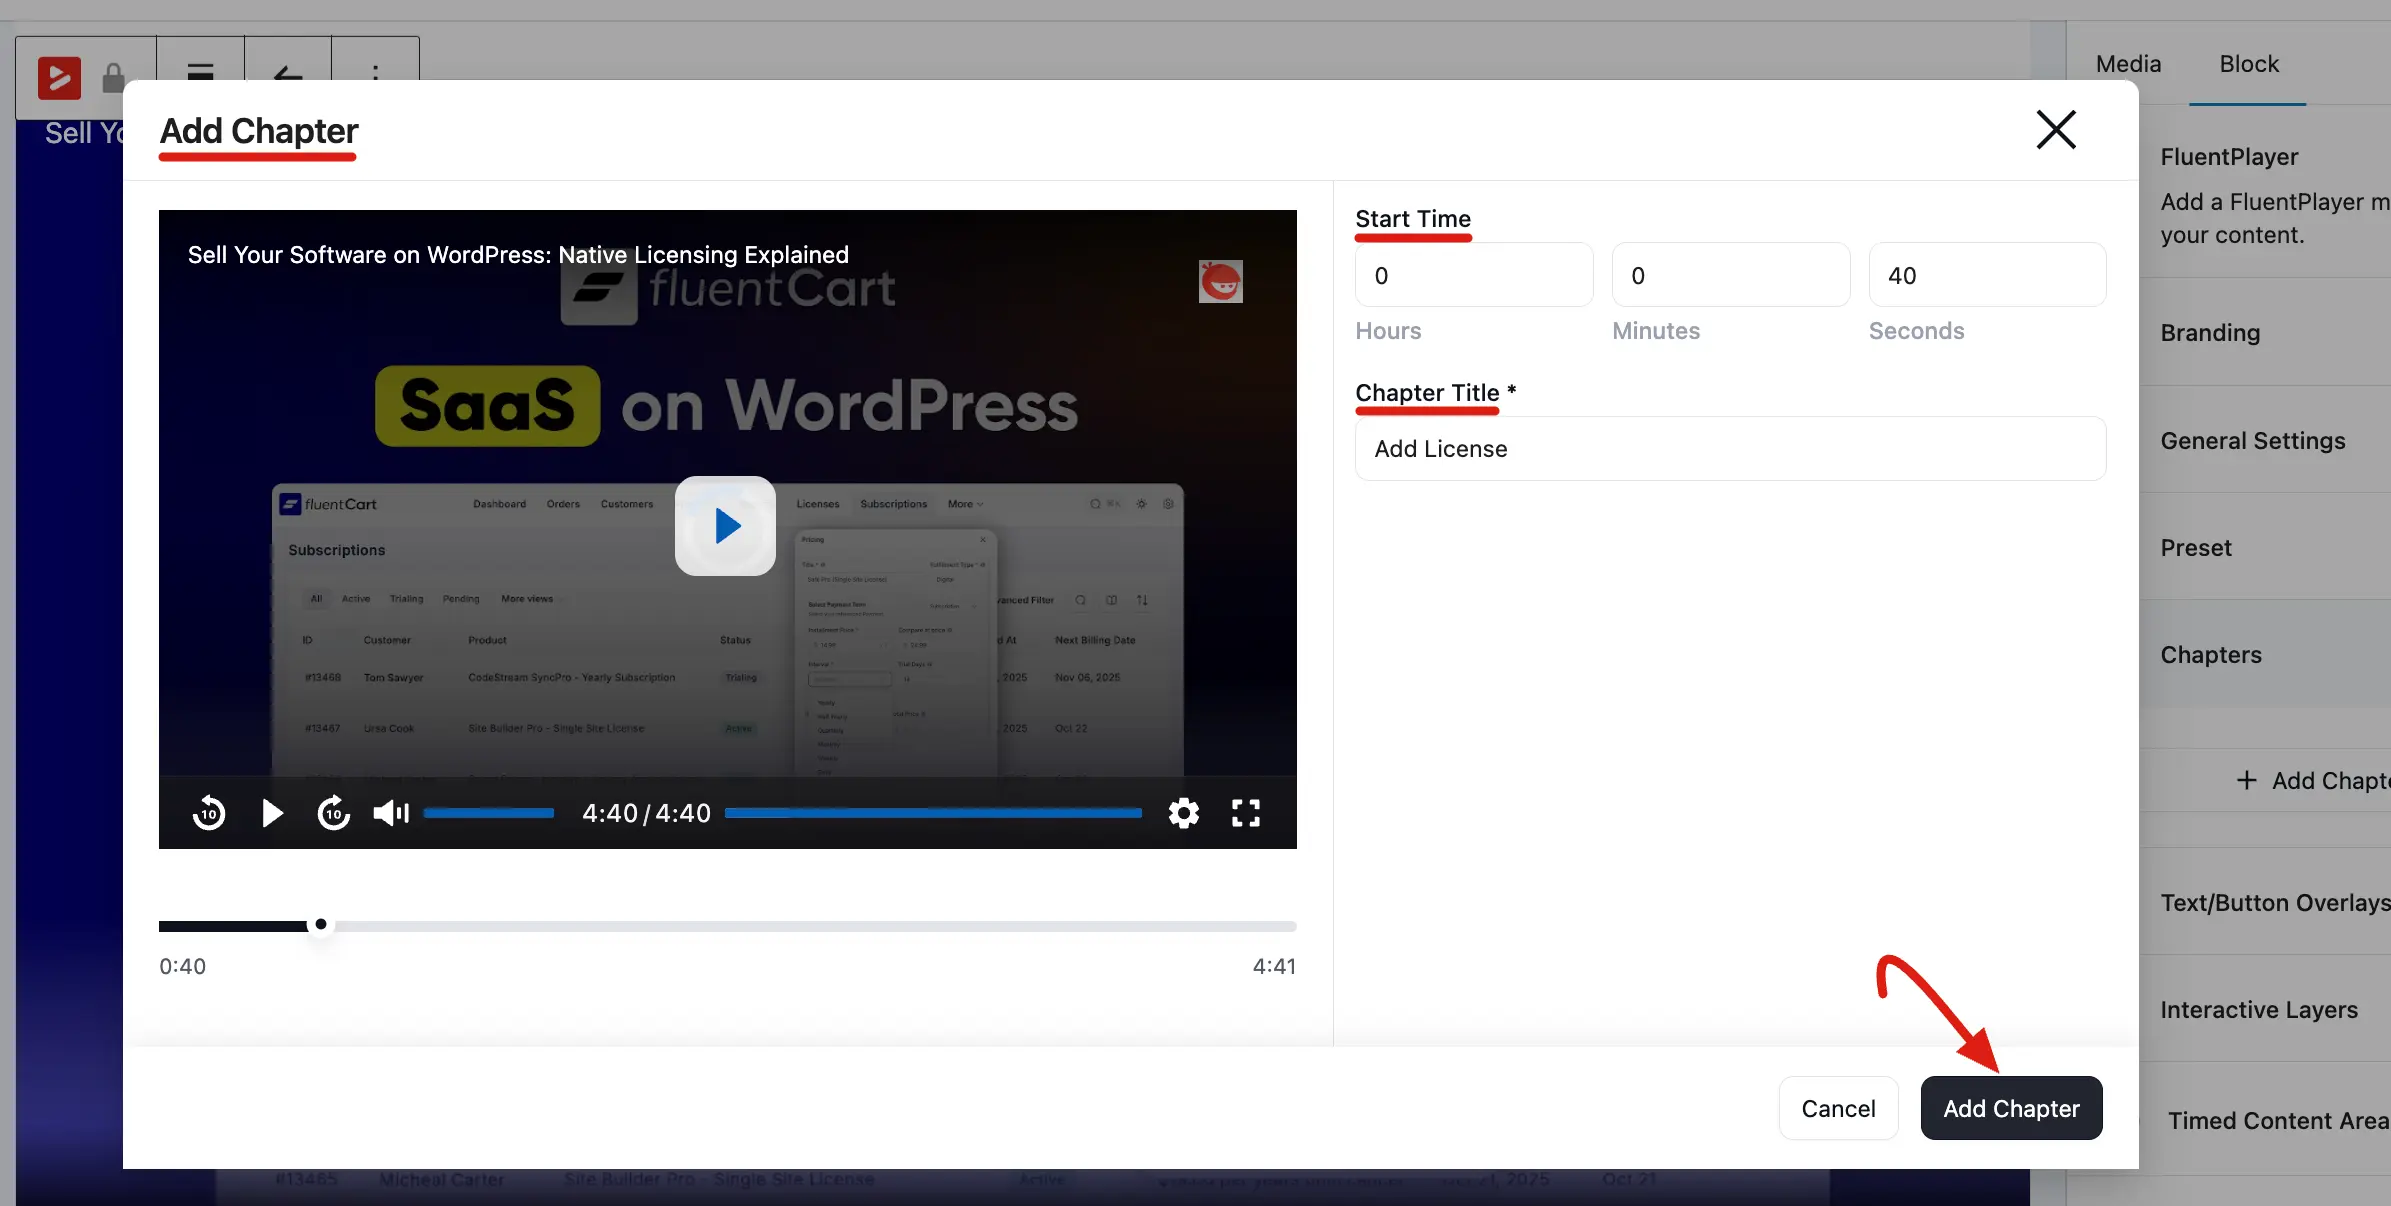Focus the Seconds input field
The height and width of the screenshot is (1206, 2391).
(x=1988, y=275)
